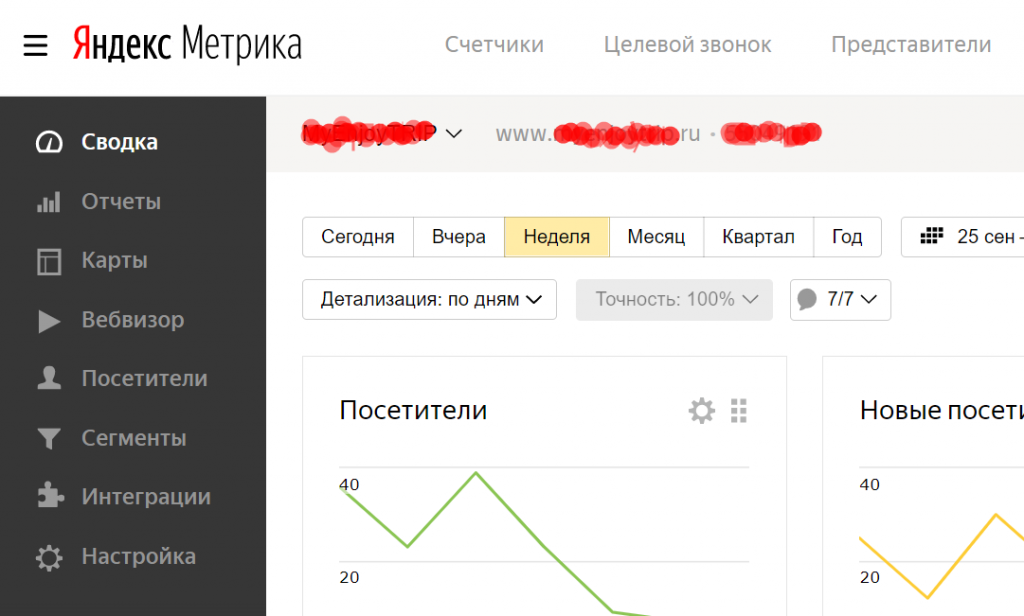Click the Интеграции puzzle piece icon
Image resolution: width=1024 pixels, height=616 pixels.
click(50, 496)
